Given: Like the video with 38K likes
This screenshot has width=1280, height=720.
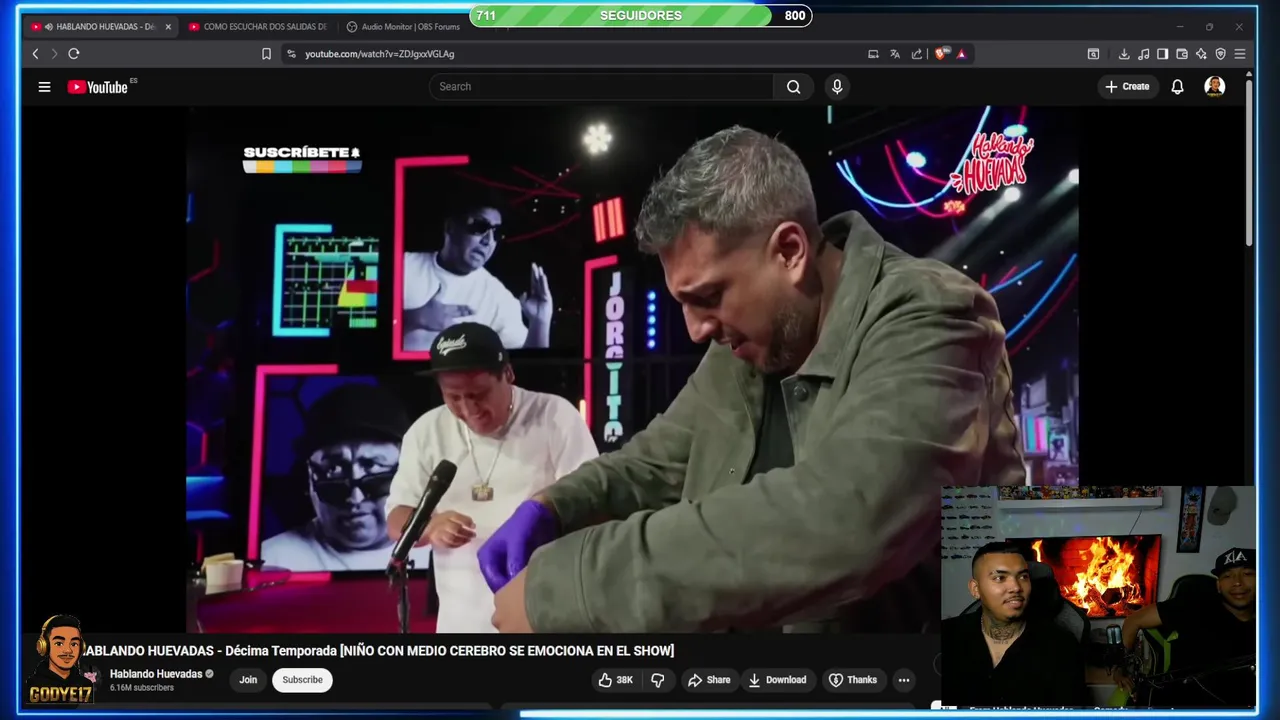Looking at the screenshot, I should pyautogui.click(x=615, y=680).
